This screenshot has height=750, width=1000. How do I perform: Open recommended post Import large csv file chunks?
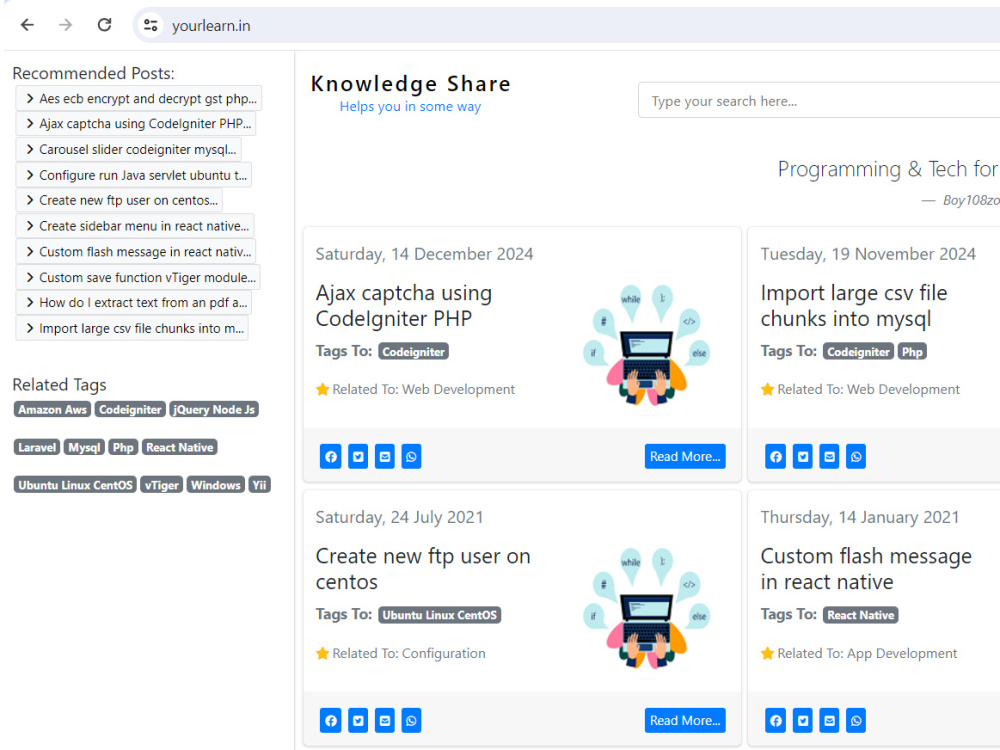tap(132, 328)
